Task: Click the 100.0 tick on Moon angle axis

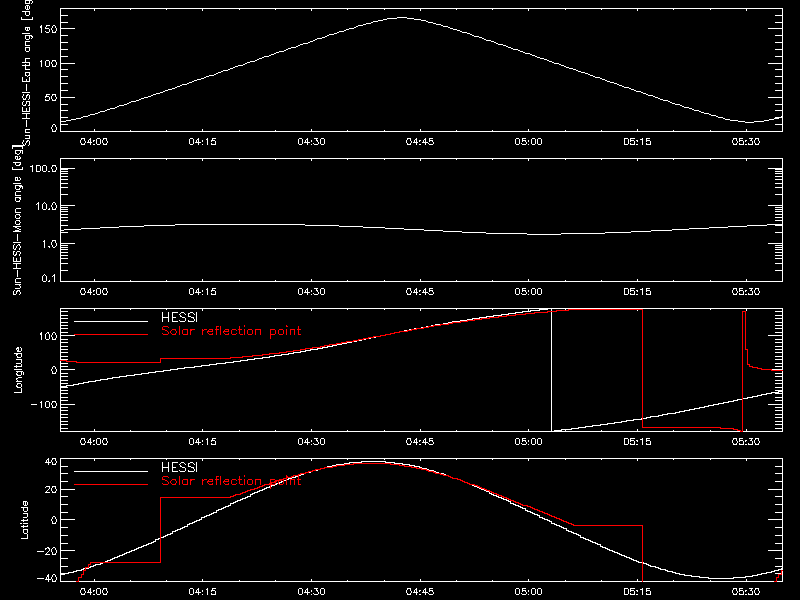Action: tap(43, 169)
